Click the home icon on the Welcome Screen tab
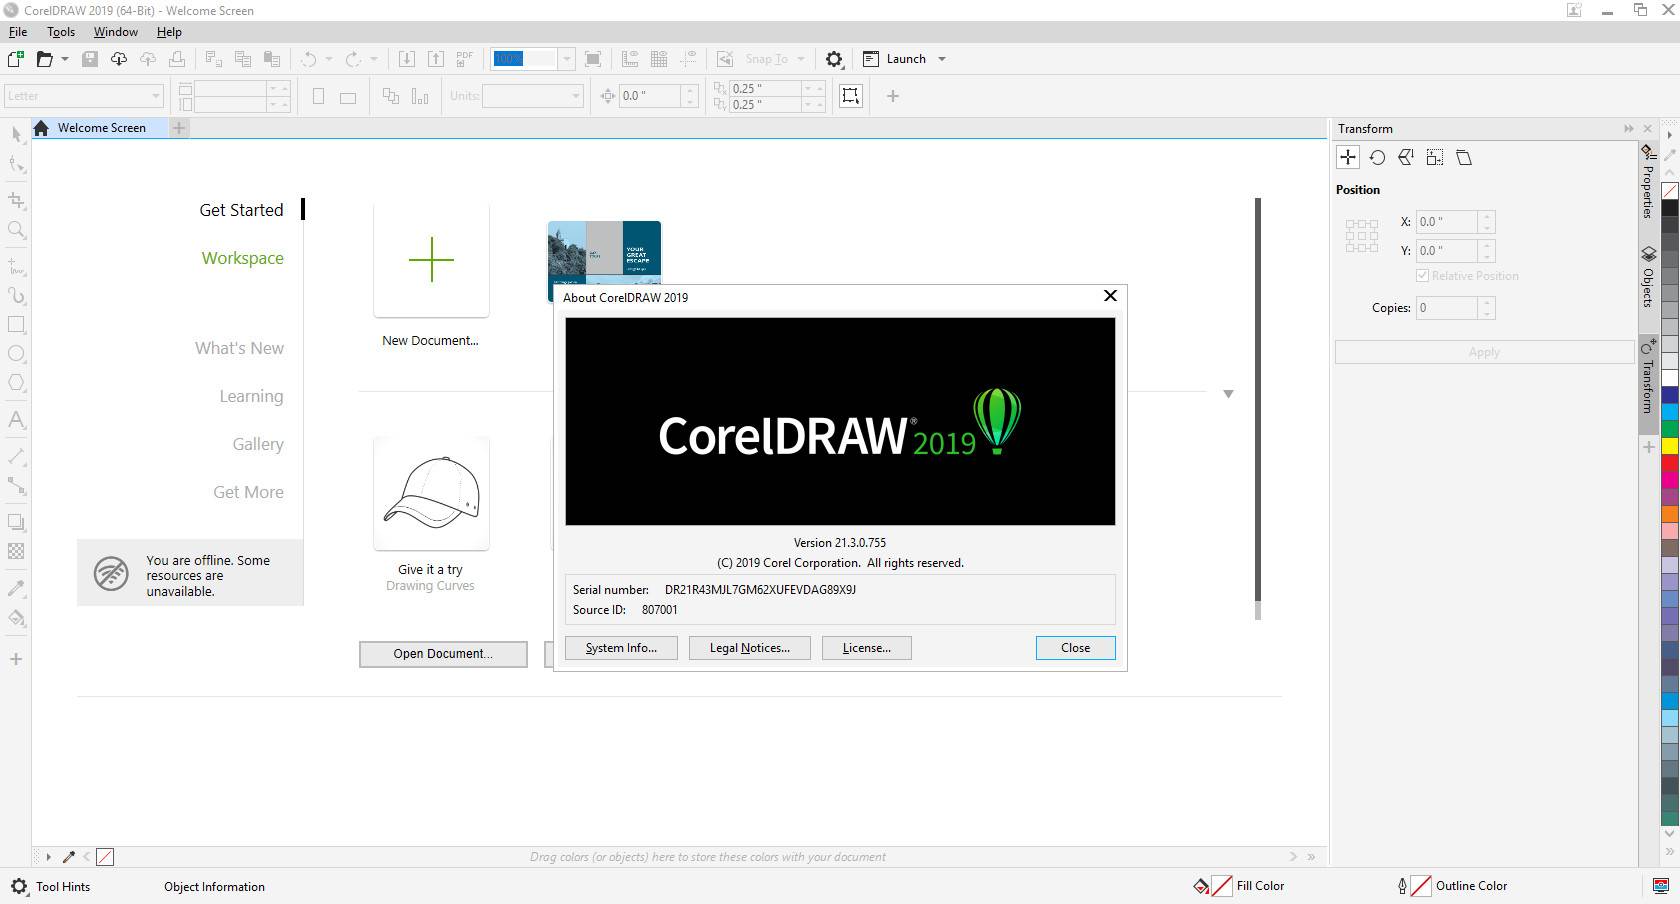The height and width of the screenshot is (904, 1680). coord(41,128)
